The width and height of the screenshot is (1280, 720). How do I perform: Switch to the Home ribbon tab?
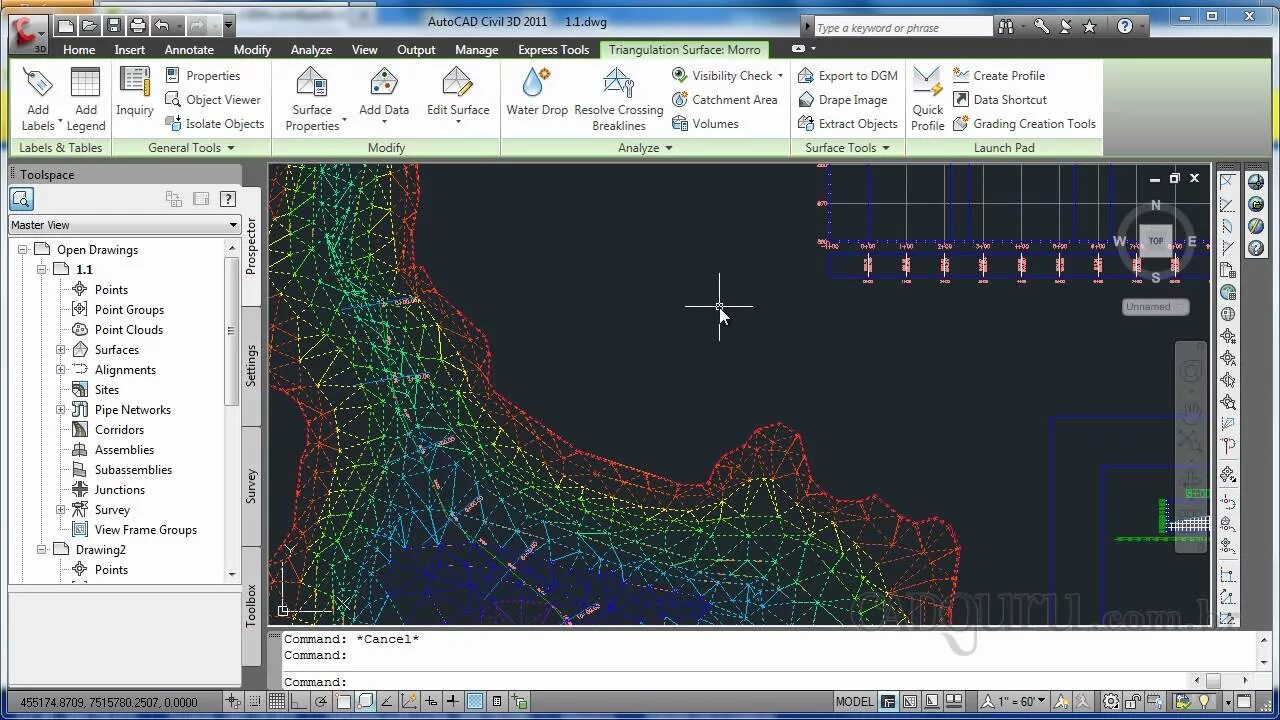click(x=79, y=50)
